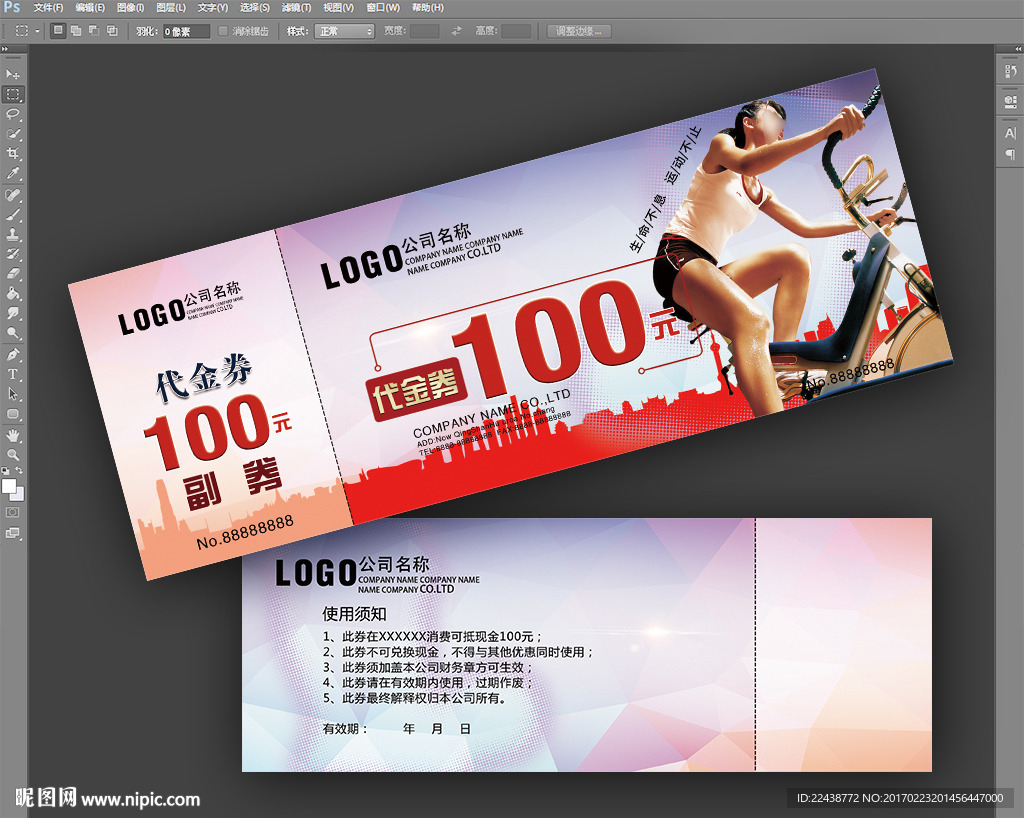The height and width of the screenshot is (818, 1024).
Task: Open the 样式 style dropdown
Action: tap(344, 31)
